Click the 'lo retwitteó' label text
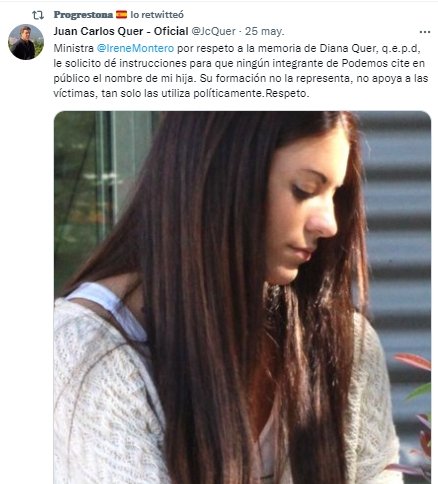The width and height of the screenshot is (438, 484). coord(157,15)
